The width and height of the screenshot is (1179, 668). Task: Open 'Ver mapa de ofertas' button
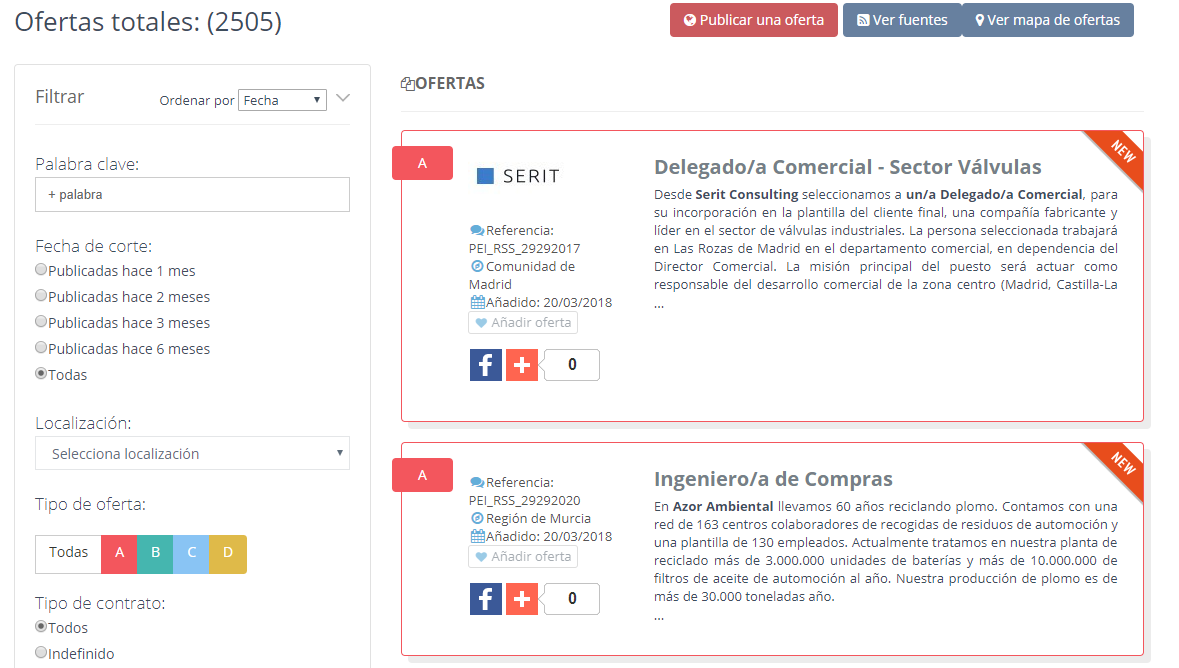[1047, 20]
